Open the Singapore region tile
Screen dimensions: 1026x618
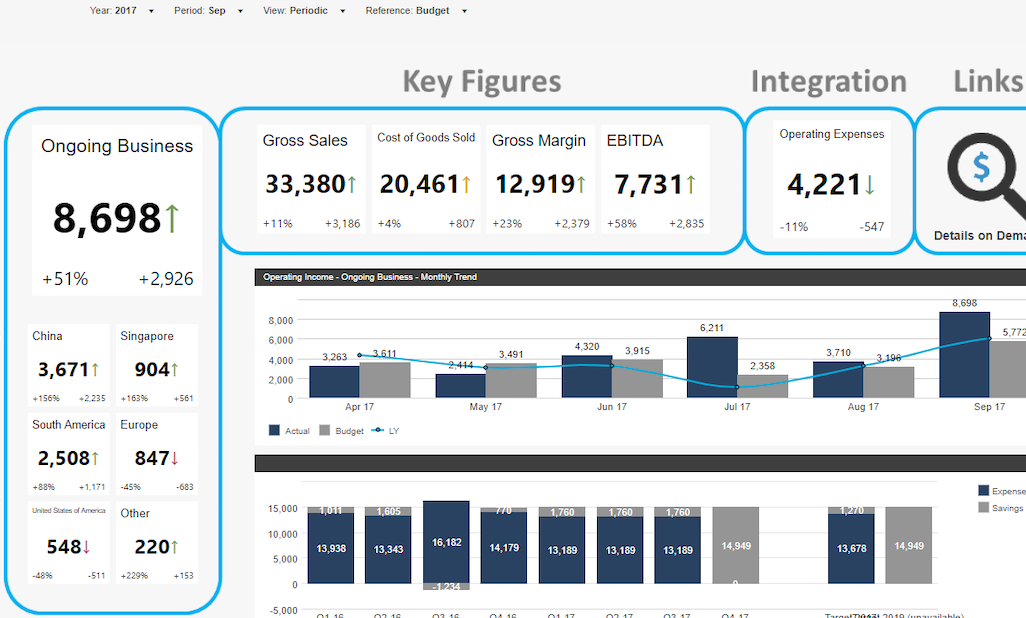pyautogui.click(x=157, y=365)
